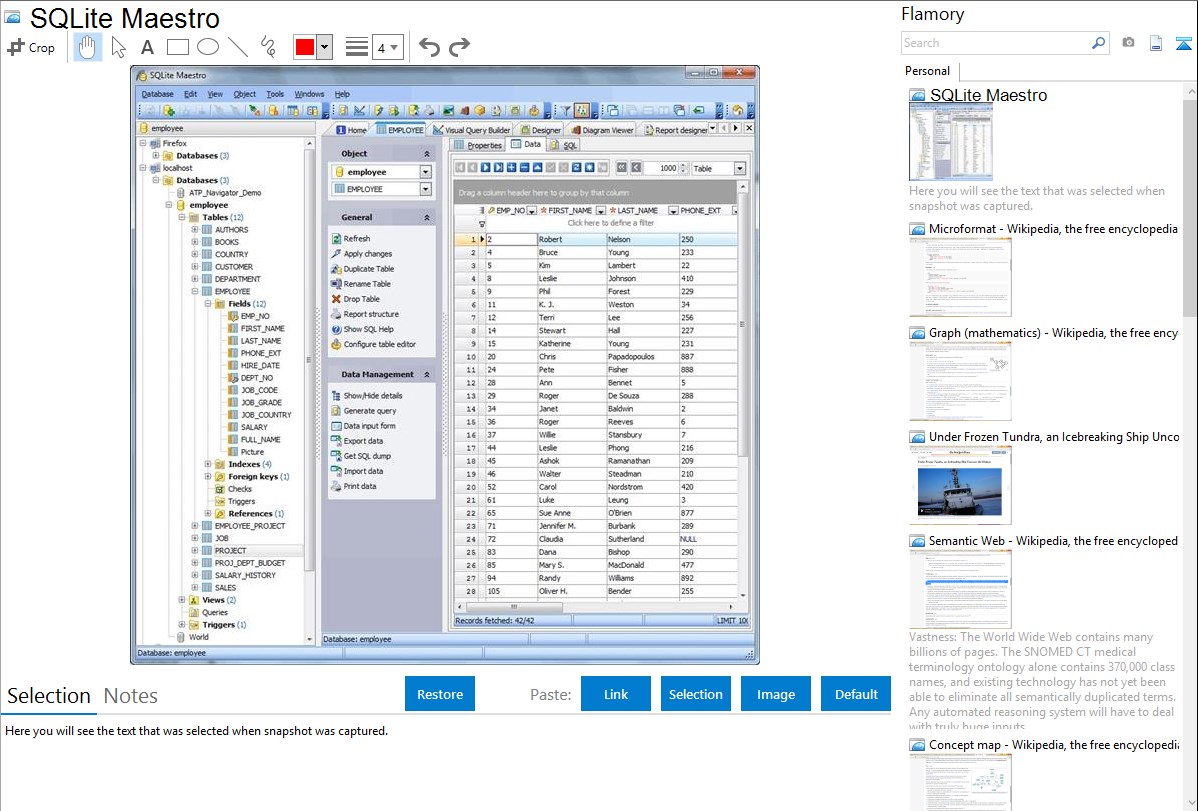Pick the ellipse shape tool
The height and width of the screenshot is (811, 1198).
pos(207,47)
